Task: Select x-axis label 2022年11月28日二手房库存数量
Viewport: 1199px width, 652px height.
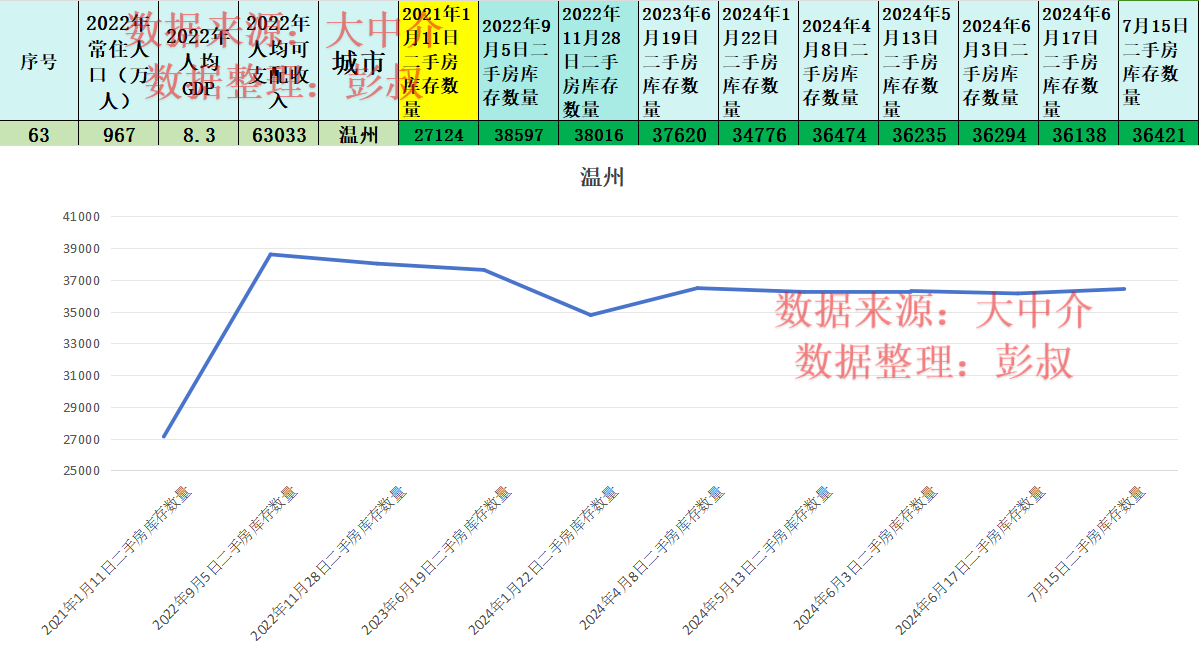Action: (x=328, y=563)
